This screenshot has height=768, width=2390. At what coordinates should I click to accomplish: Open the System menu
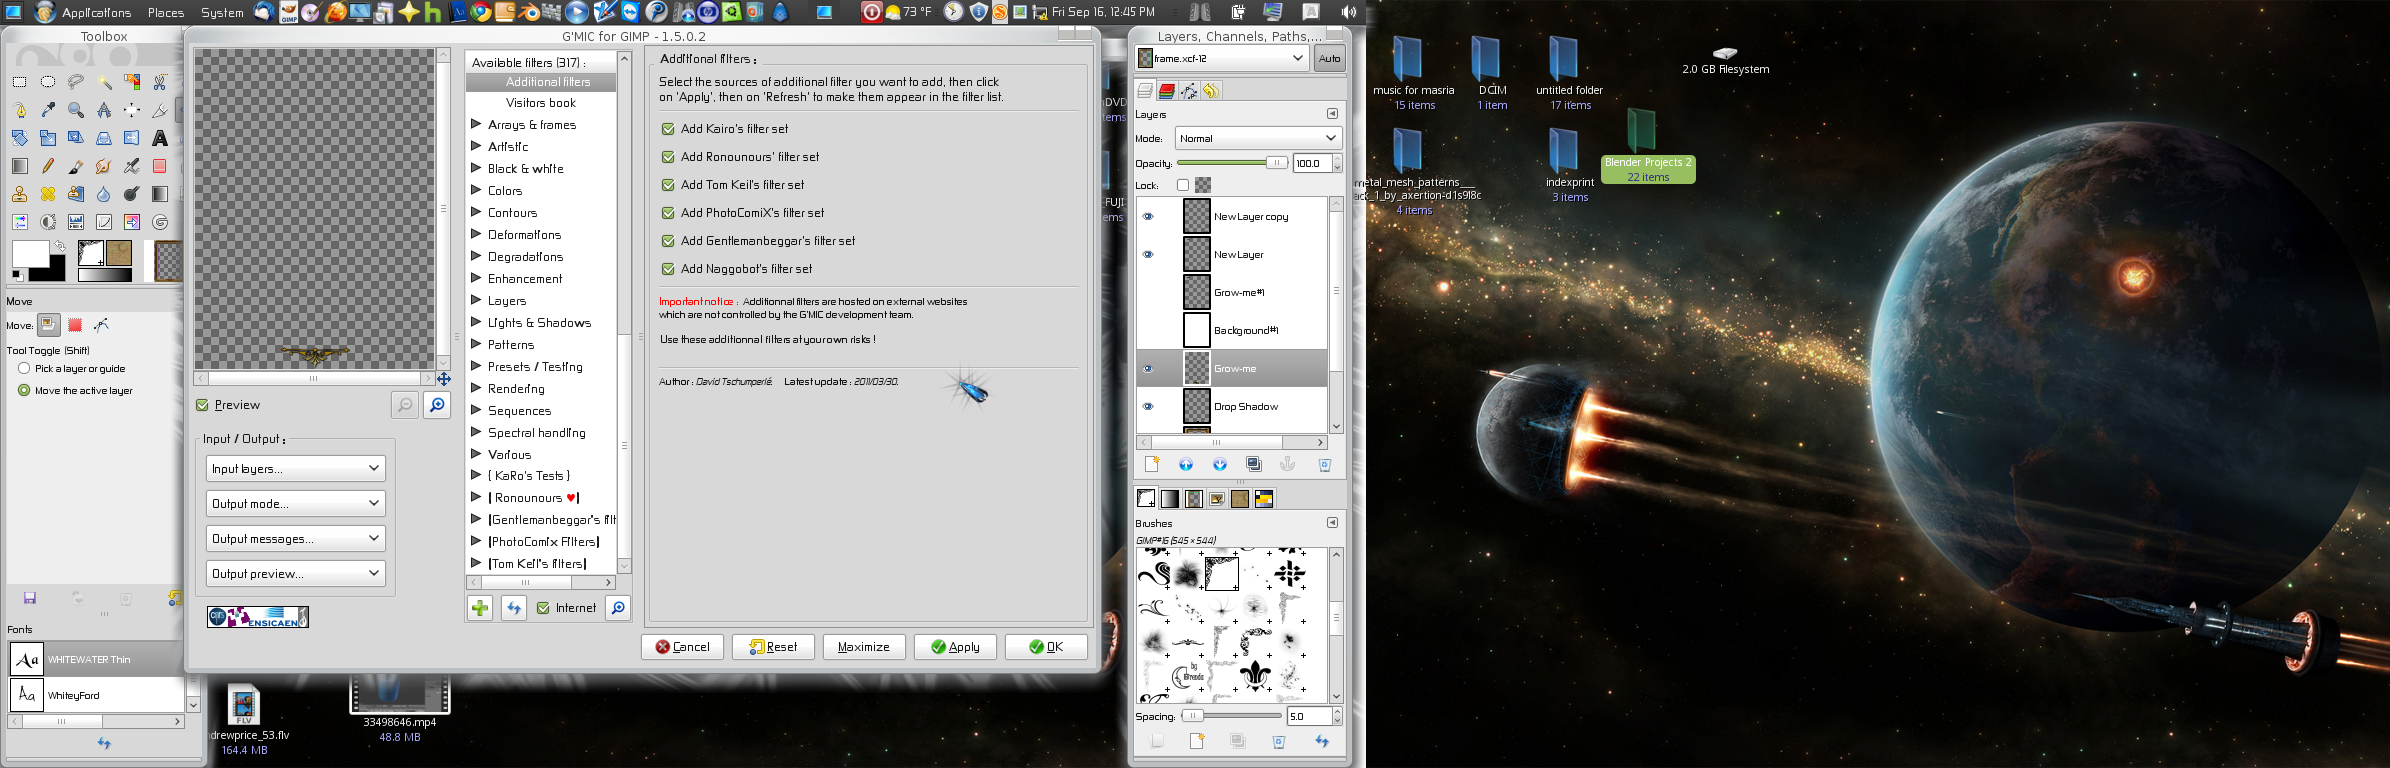222,12
